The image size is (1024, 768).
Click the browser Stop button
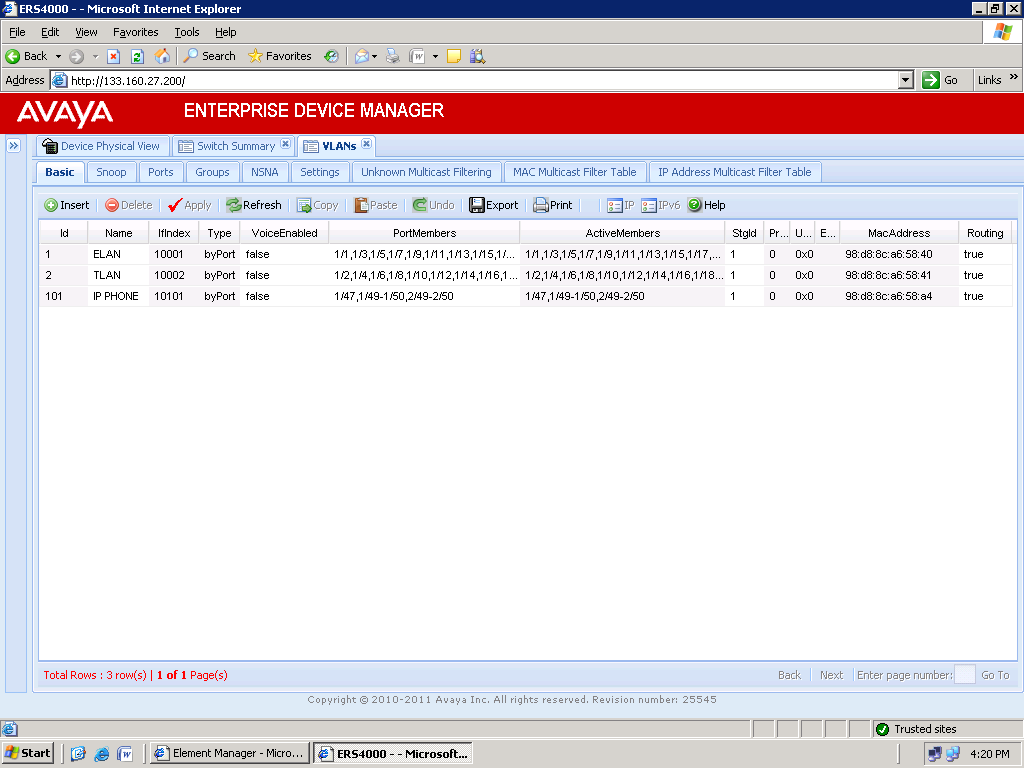coord(114,56)
